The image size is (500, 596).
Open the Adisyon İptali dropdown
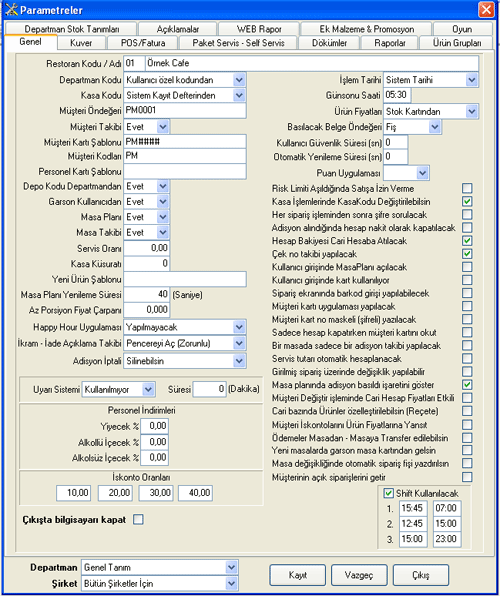coord(239,361)
